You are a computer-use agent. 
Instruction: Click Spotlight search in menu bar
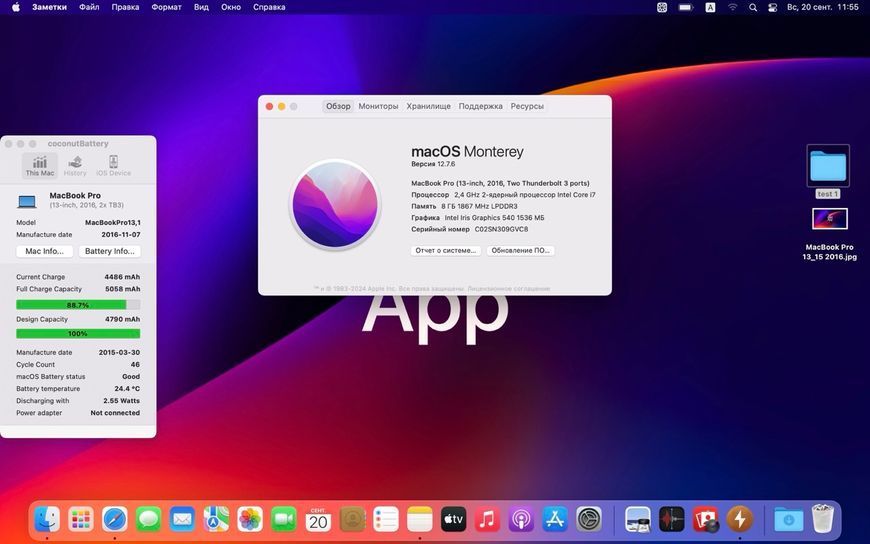pos(753,7)
